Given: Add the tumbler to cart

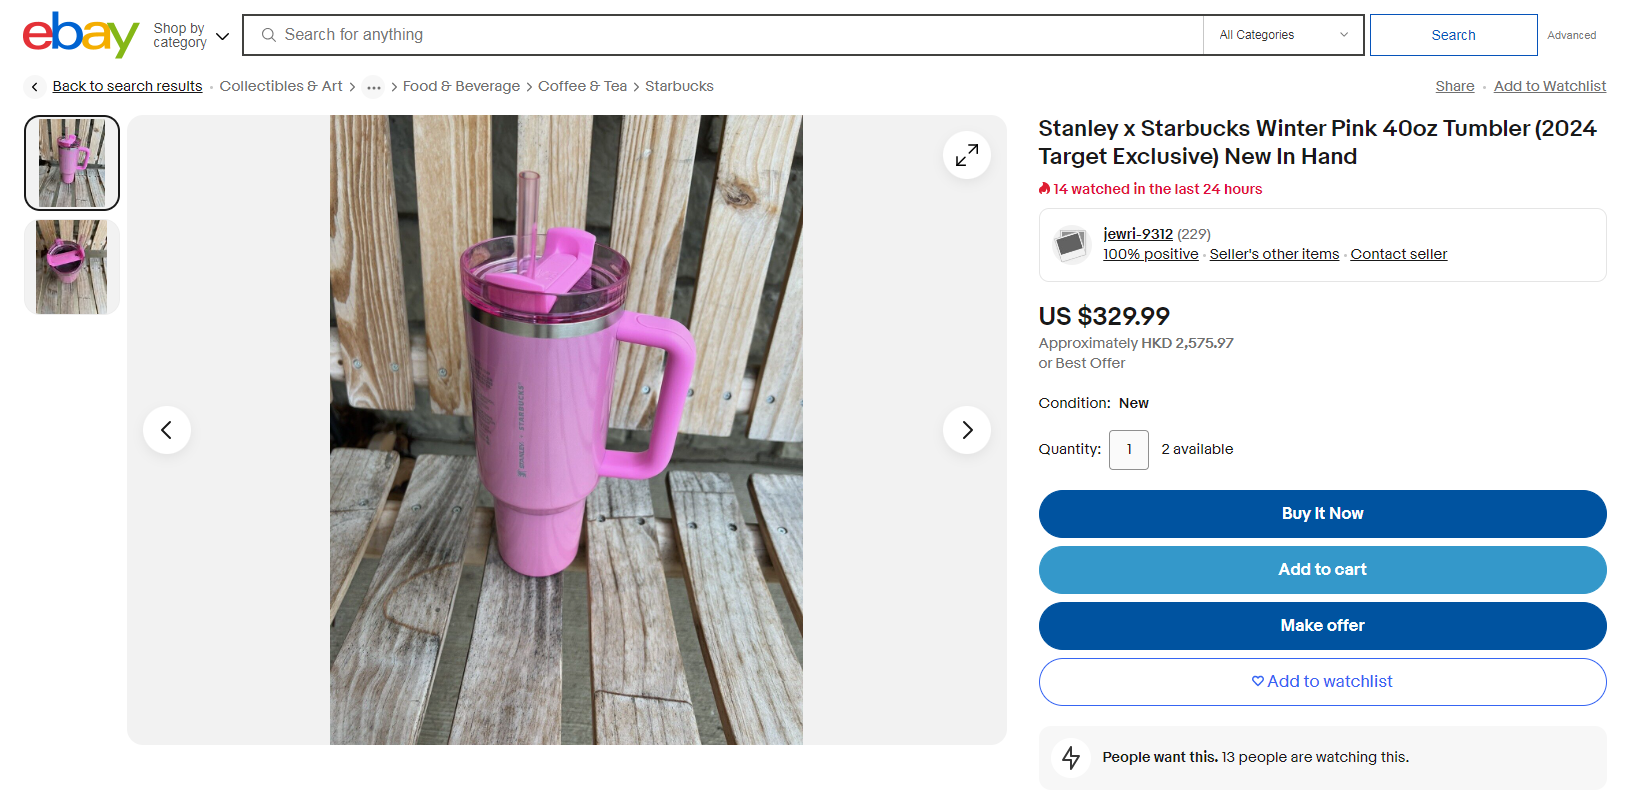Looking at the screenshot, I should point(1322,570).
